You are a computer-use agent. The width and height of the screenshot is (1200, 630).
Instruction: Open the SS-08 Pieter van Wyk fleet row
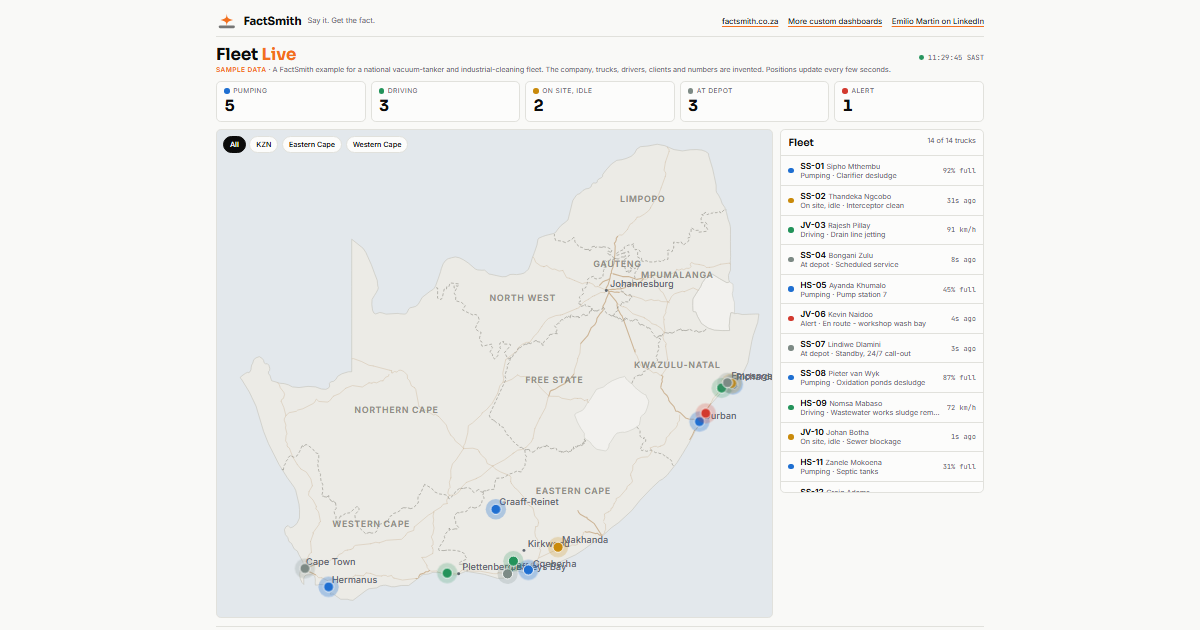(882, 377)
